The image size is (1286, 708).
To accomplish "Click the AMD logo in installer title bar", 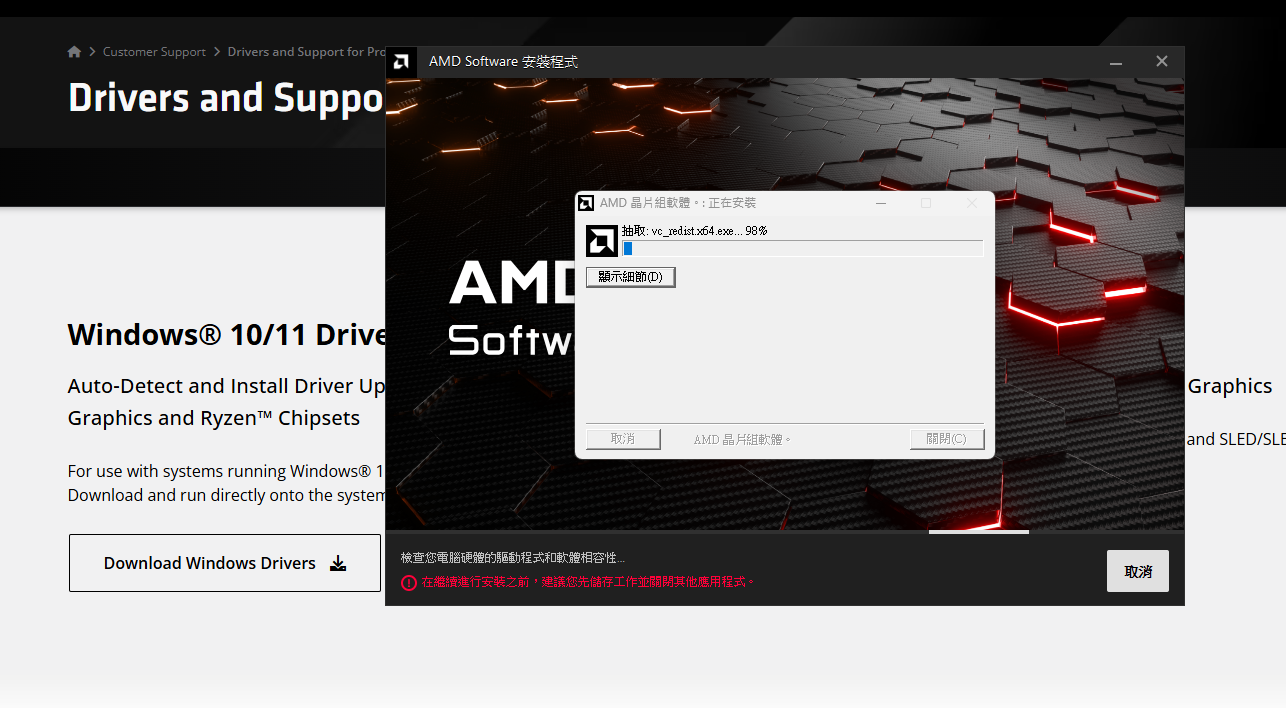I will tap(401, 62).
